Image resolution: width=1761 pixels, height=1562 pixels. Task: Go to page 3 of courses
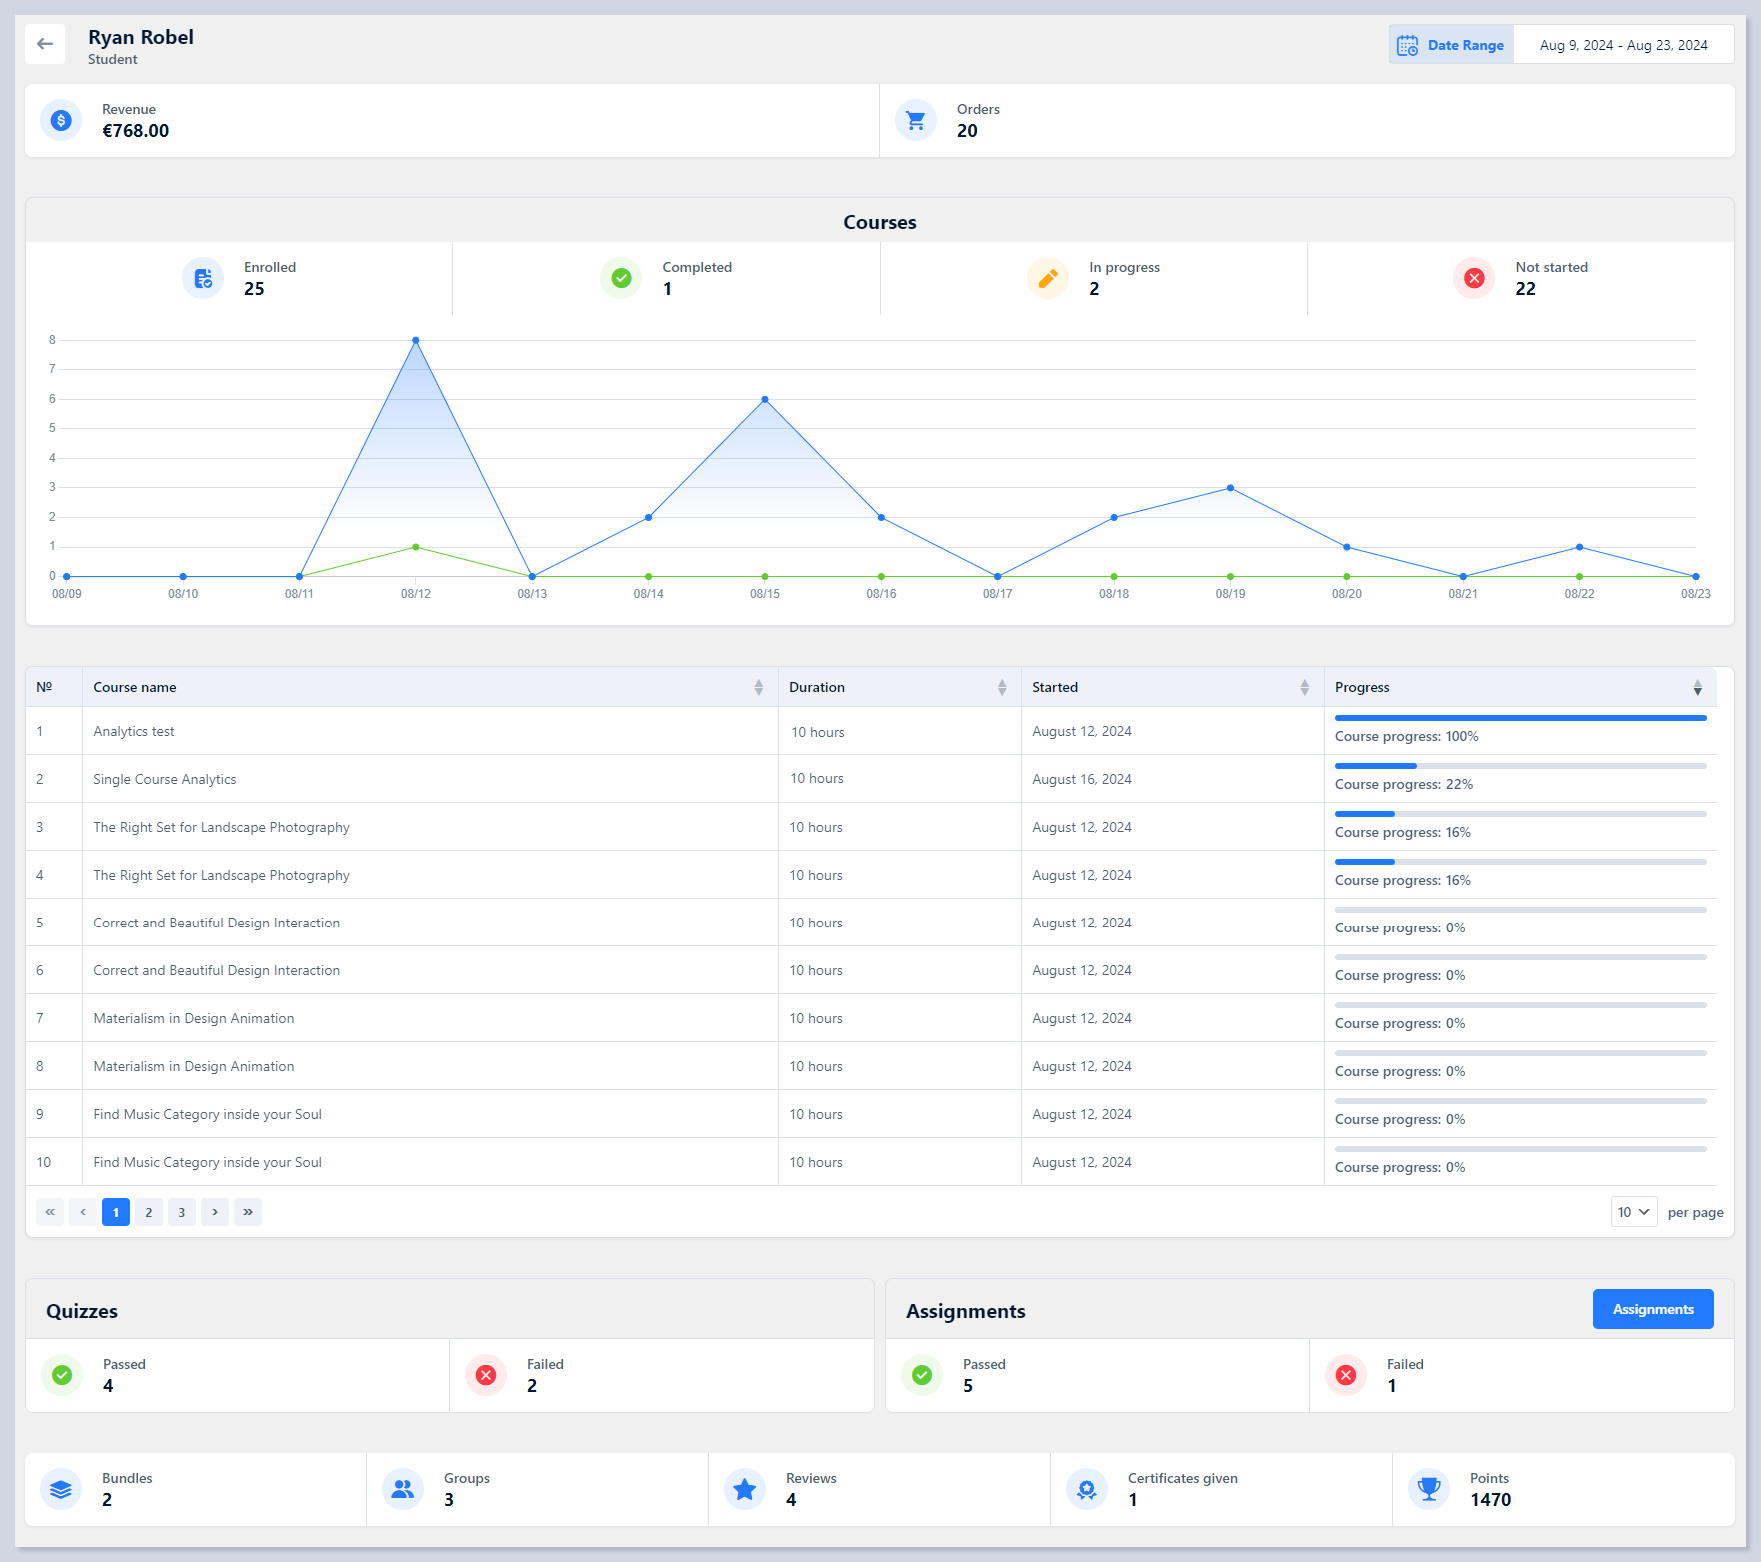[182, 1212]
